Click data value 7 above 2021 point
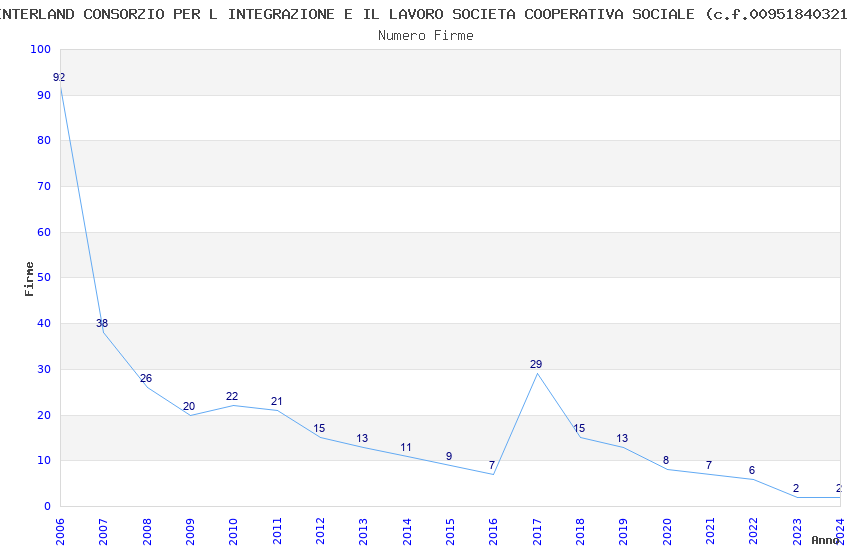The image size is (850, 550). (x=709, y=465)
